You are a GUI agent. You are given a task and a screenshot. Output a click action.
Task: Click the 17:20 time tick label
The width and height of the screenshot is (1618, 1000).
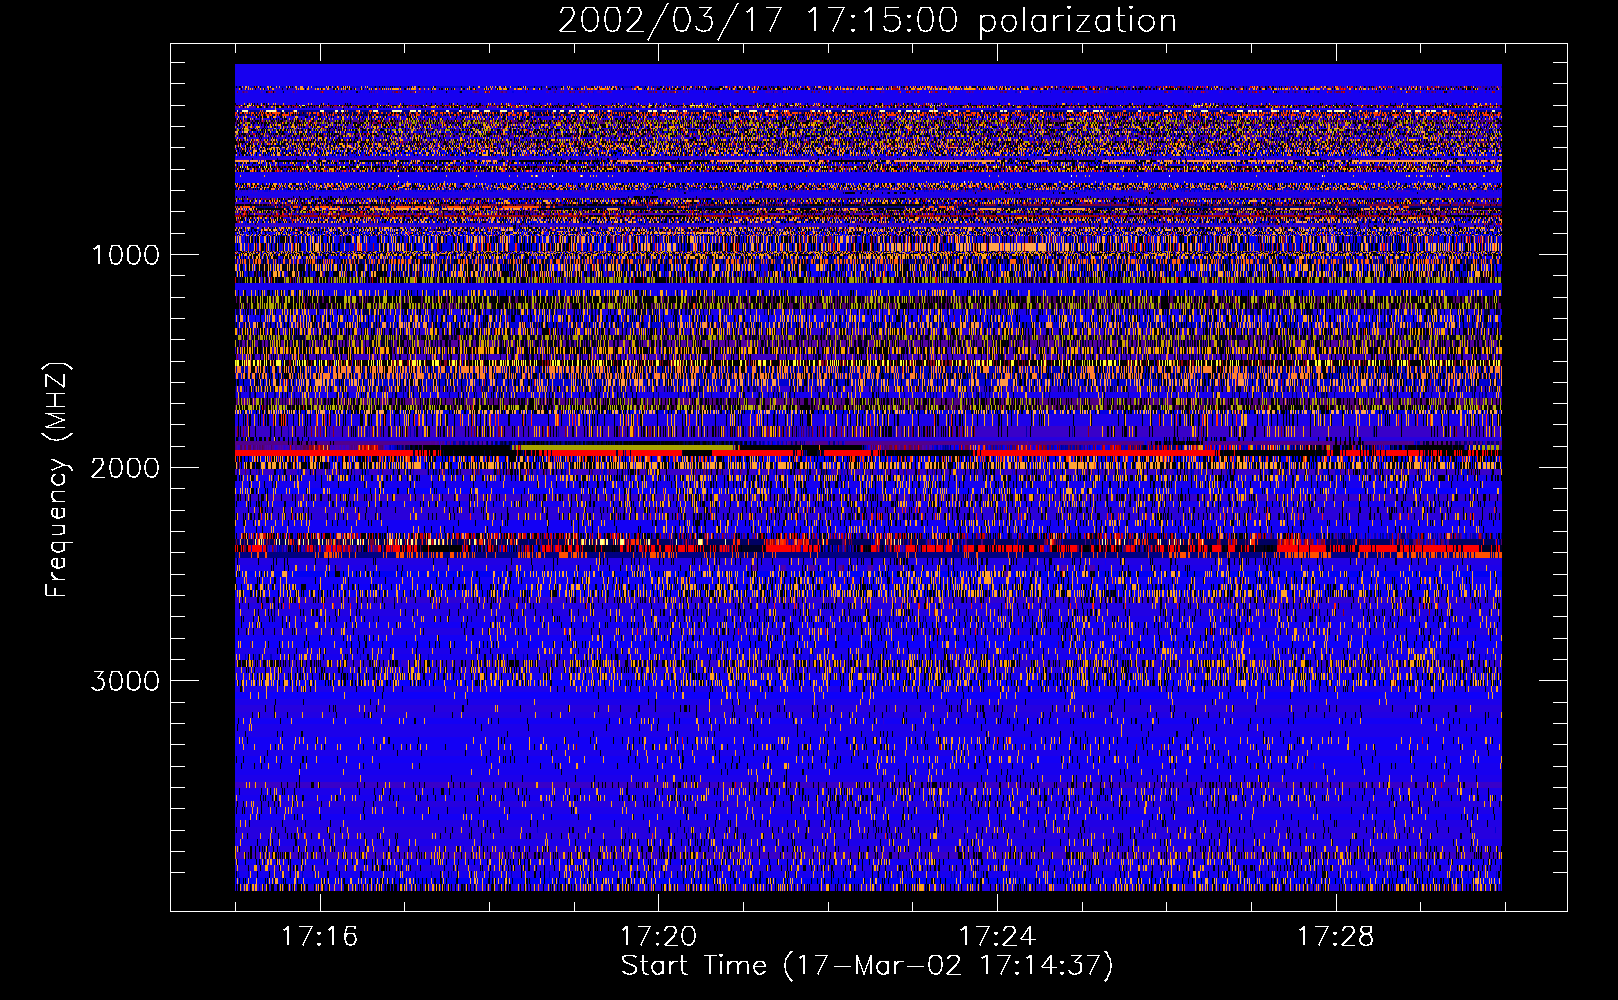click(658, 937)
